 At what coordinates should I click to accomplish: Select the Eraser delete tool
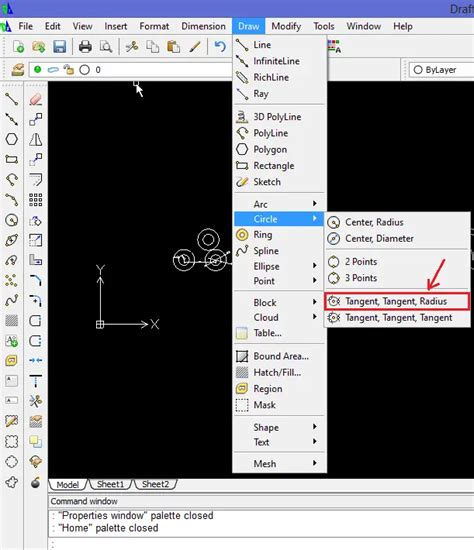pos(35,99)
